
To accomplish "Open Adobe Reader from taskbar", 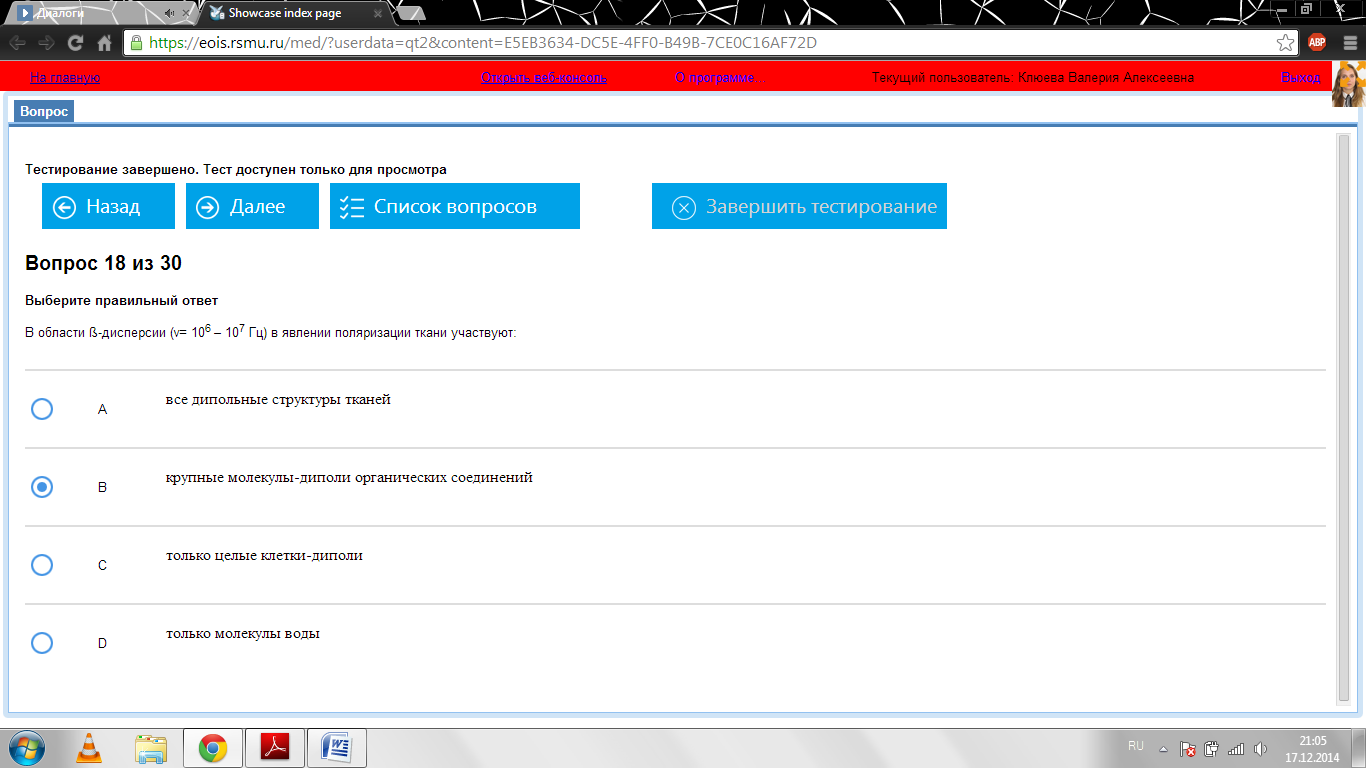I will [x=274, y=747].
